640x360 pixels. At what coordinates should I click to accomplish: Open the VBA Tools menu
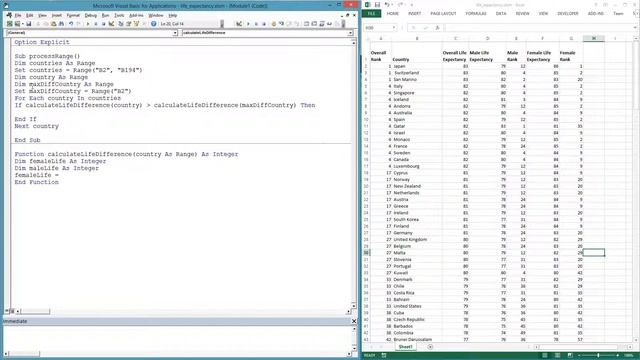click(x=119, y=16)
